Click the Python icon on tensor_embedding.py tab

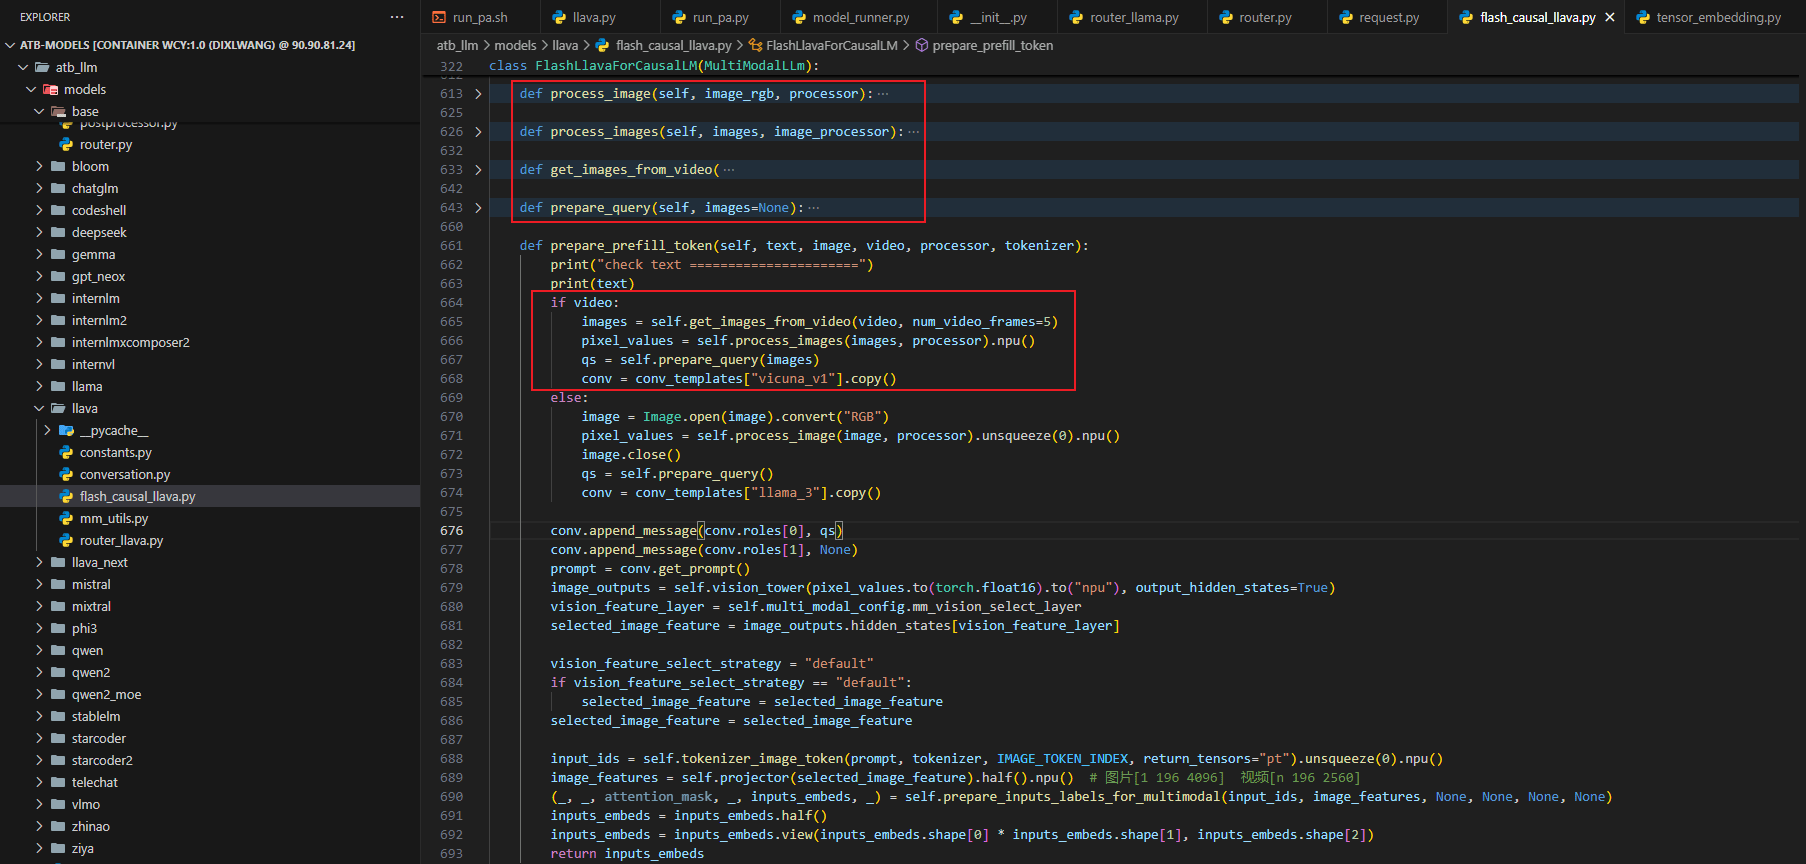point(1642,17)
